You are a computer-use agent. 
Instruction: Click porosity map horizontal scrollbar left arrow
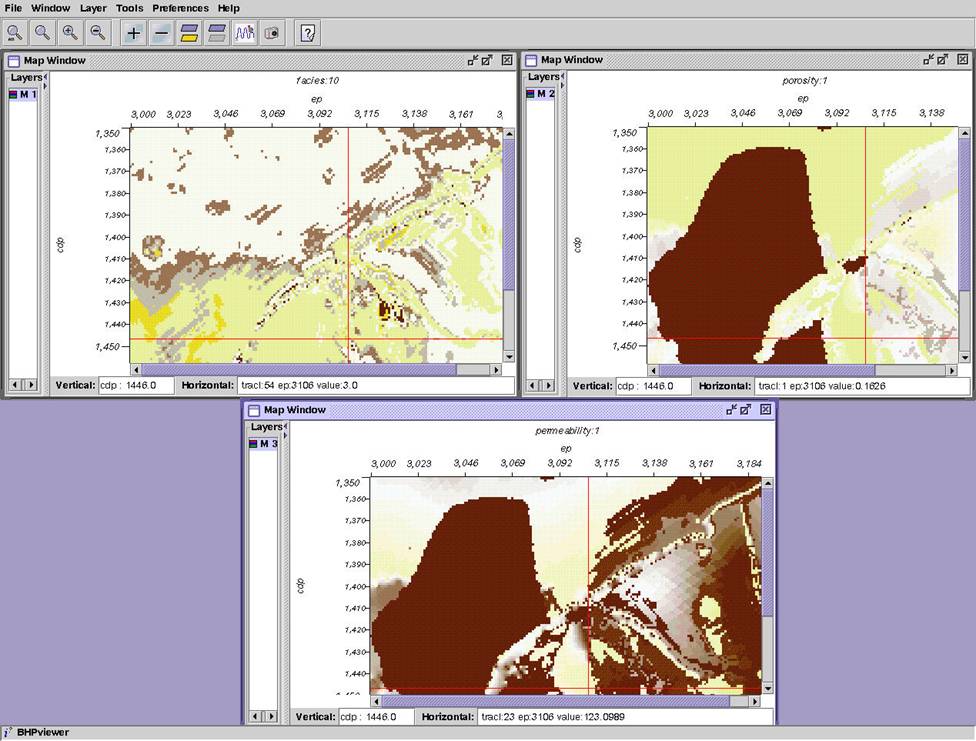(x=653, y=370)
